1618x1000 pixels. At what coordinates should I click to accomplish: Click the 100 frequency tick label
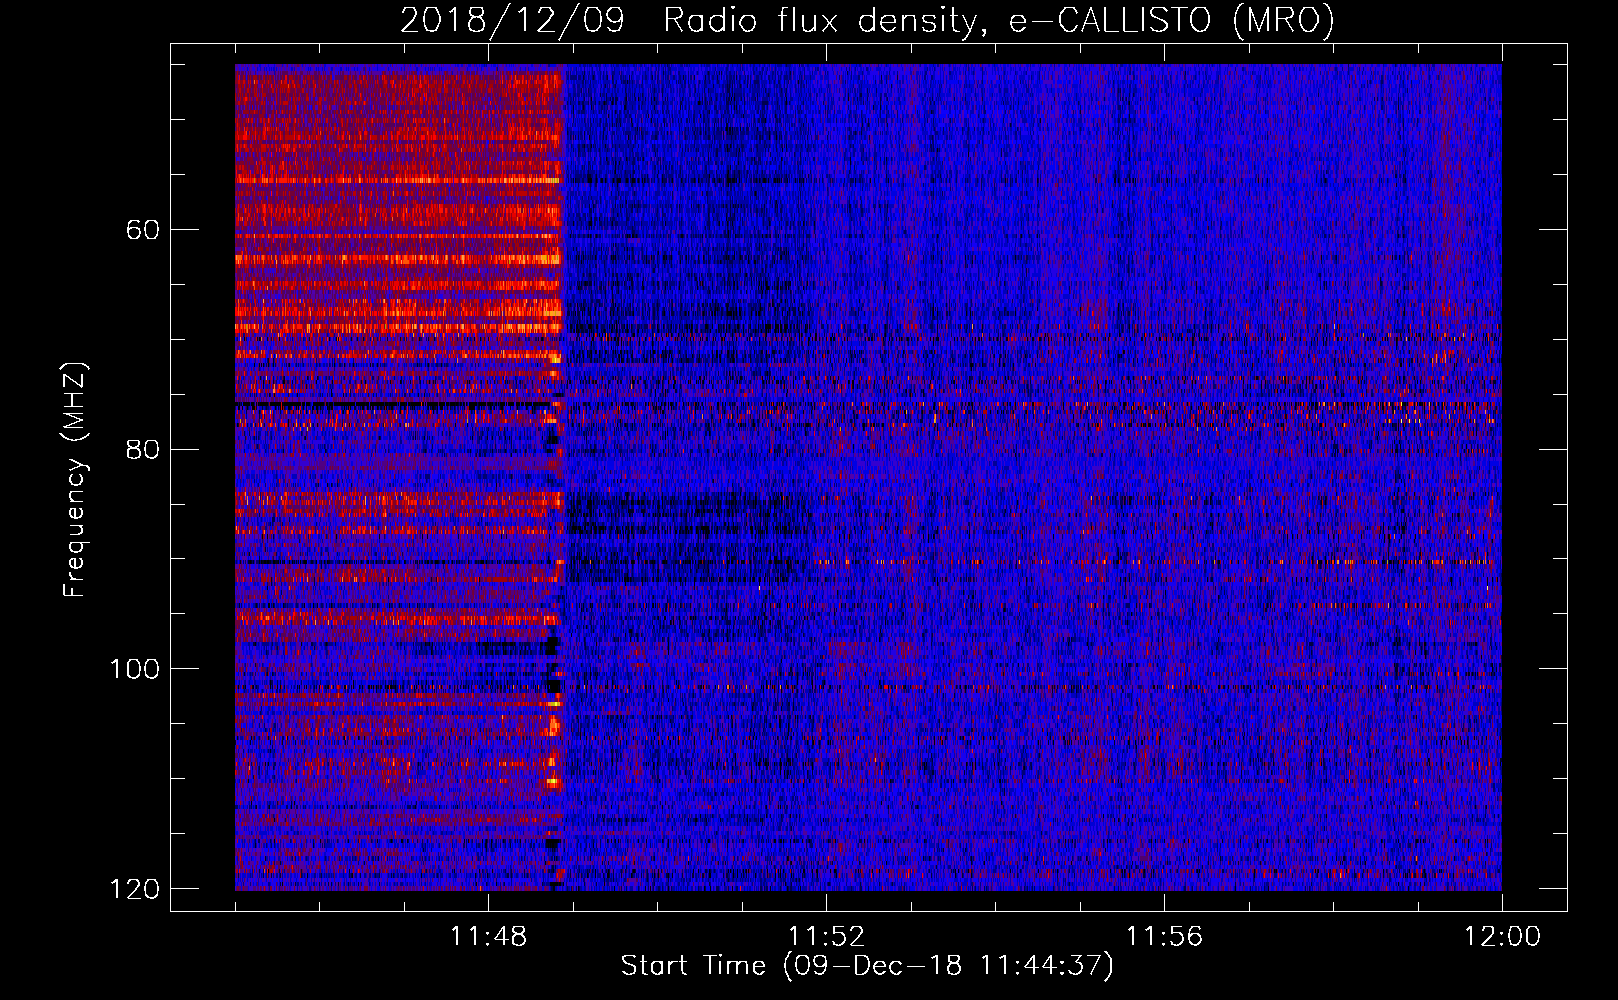click(134, 669)
